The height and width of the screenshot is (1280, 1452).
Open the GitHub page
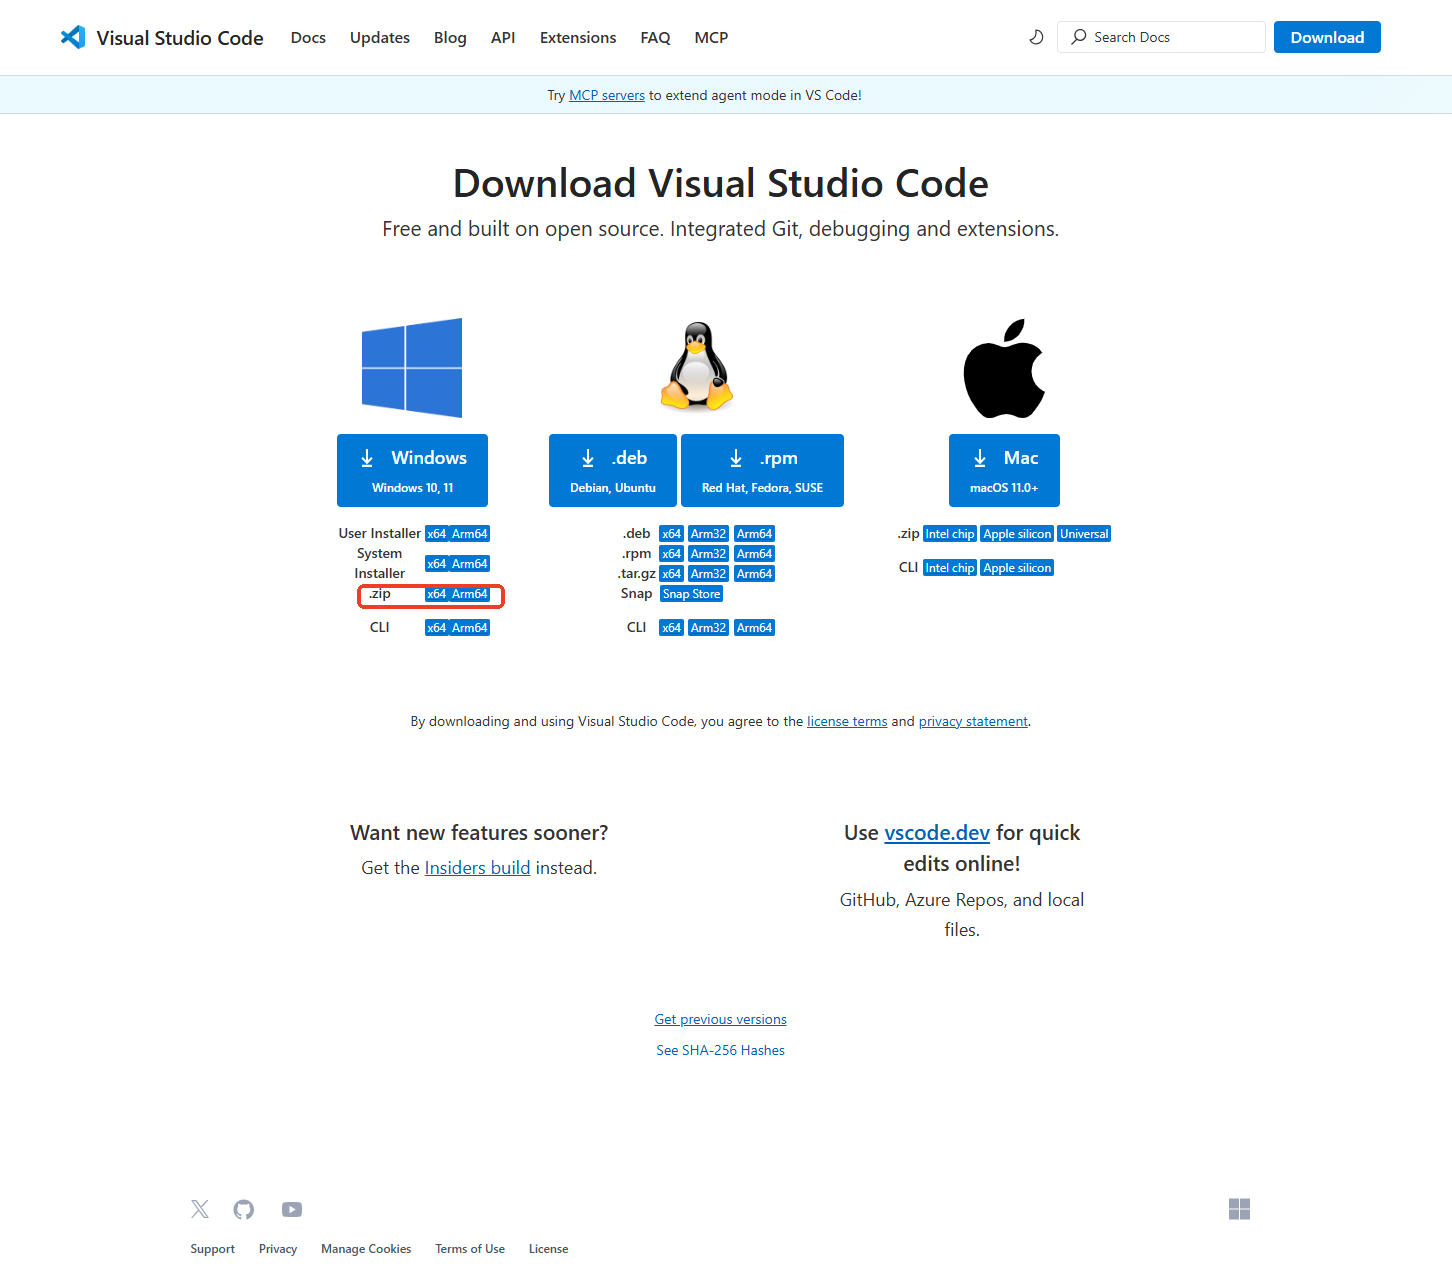243,1209
